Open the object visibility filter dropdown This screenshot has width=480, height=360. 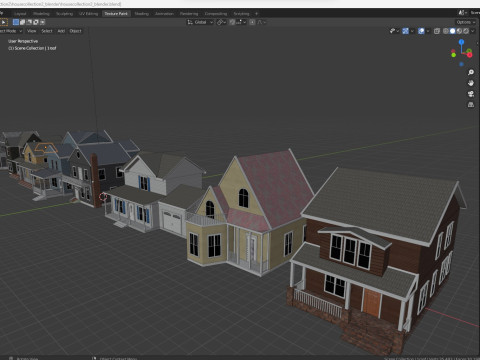pos(394,31)
